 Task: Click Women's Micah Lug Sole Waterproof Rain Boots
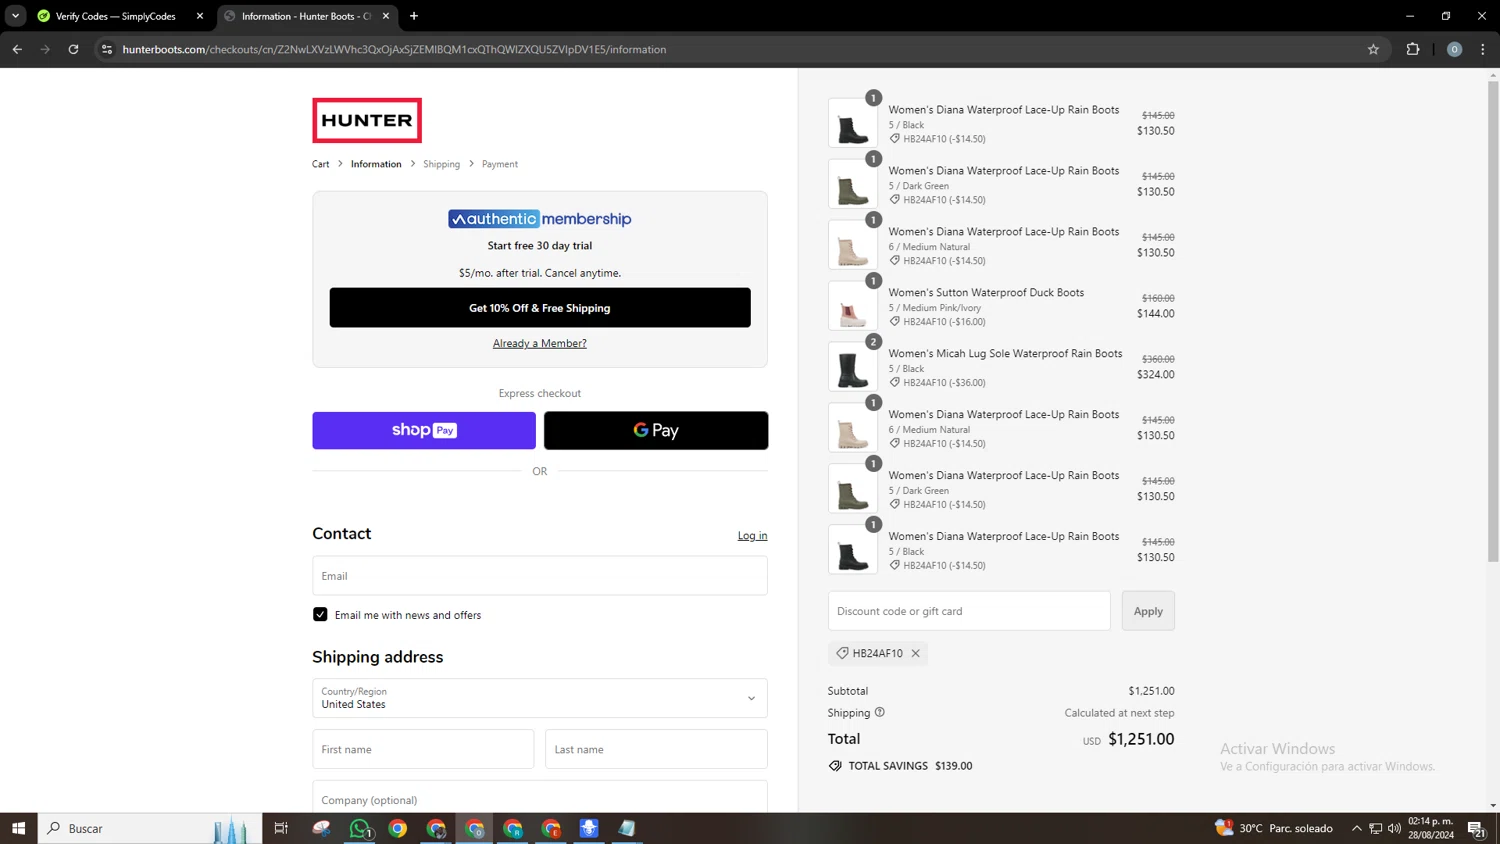[1005, 354]
